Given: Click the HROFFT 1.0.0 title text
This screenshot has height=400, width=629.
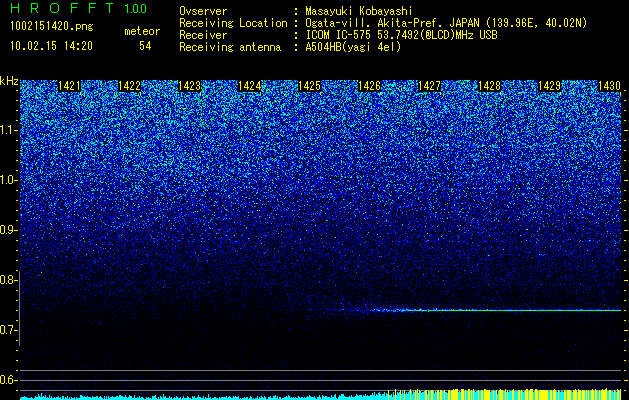Looking at the screenshot, I should tap(79, 8).
